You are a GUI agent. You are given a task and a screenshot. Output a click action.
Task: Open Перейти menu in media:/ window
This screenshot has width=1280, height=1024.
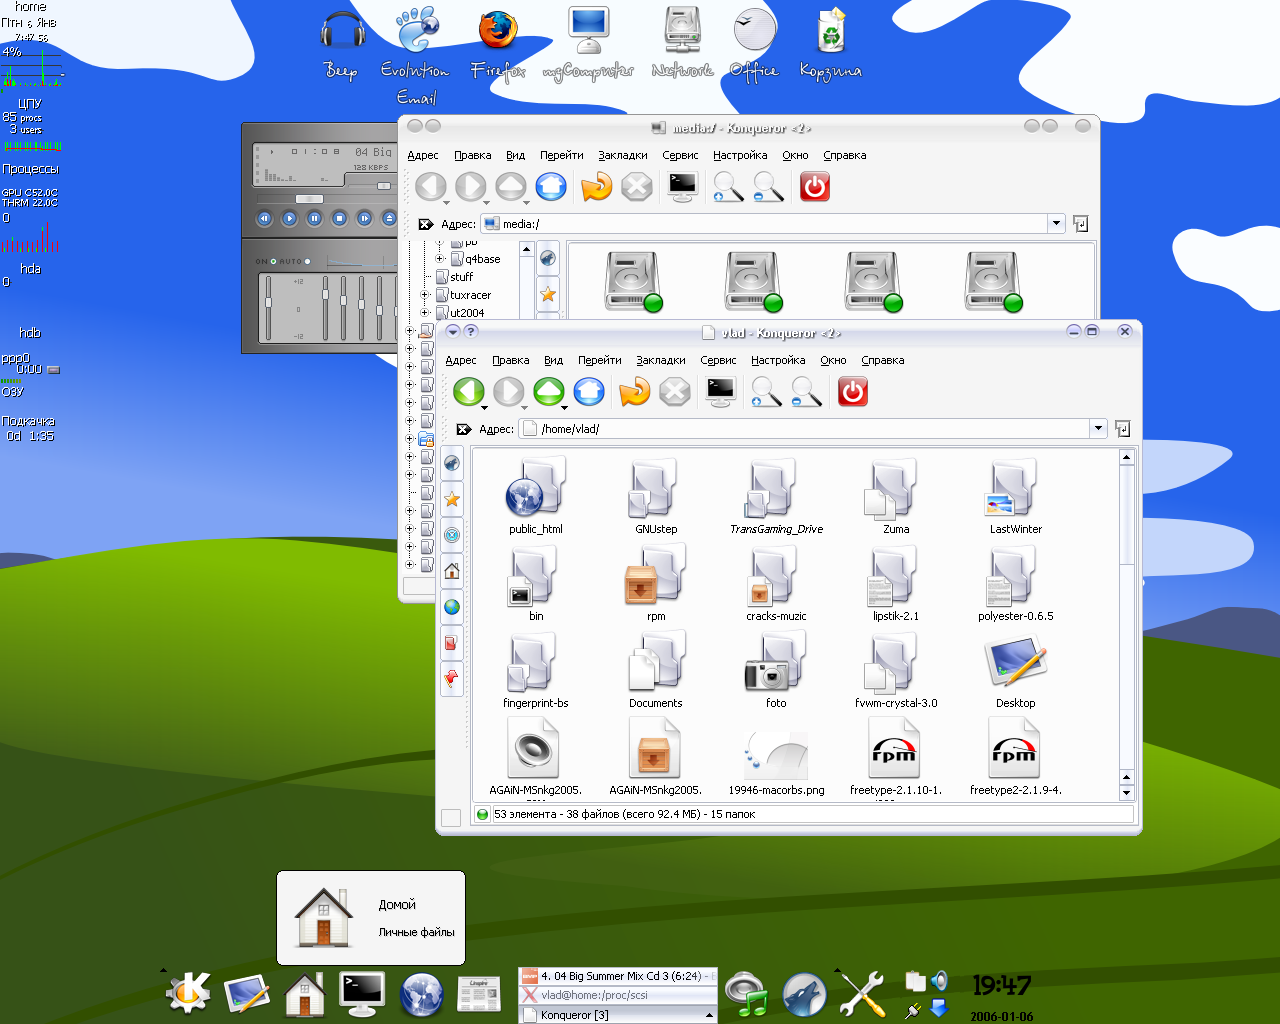(562, 155)
